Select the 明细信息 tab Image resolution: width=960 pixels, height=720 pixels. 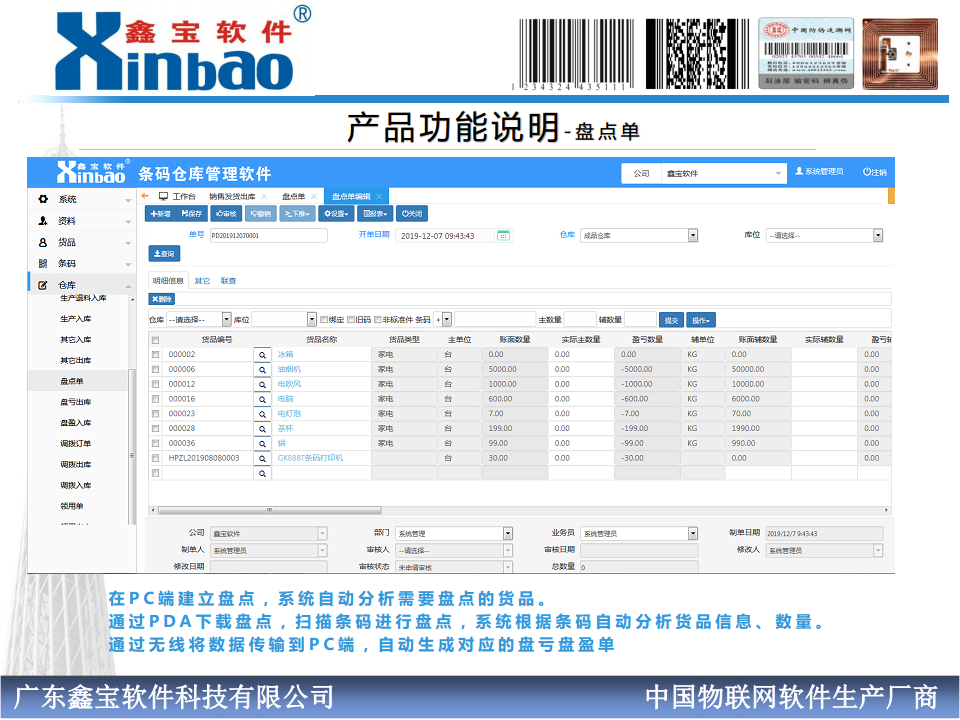point(168,280)
